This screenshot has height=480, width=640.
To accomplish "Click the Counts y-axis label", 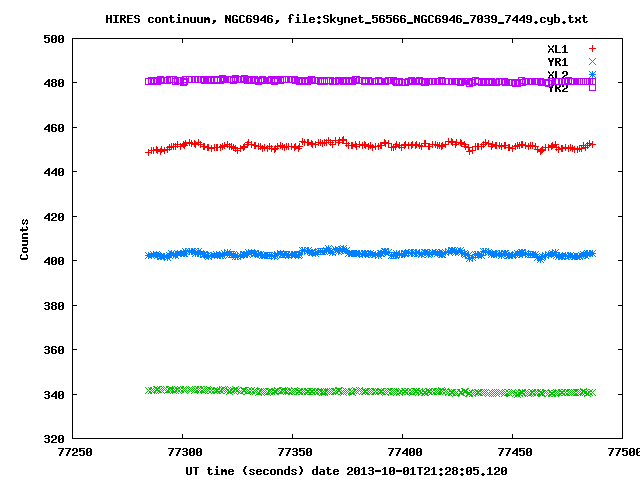I will point(24,239).
